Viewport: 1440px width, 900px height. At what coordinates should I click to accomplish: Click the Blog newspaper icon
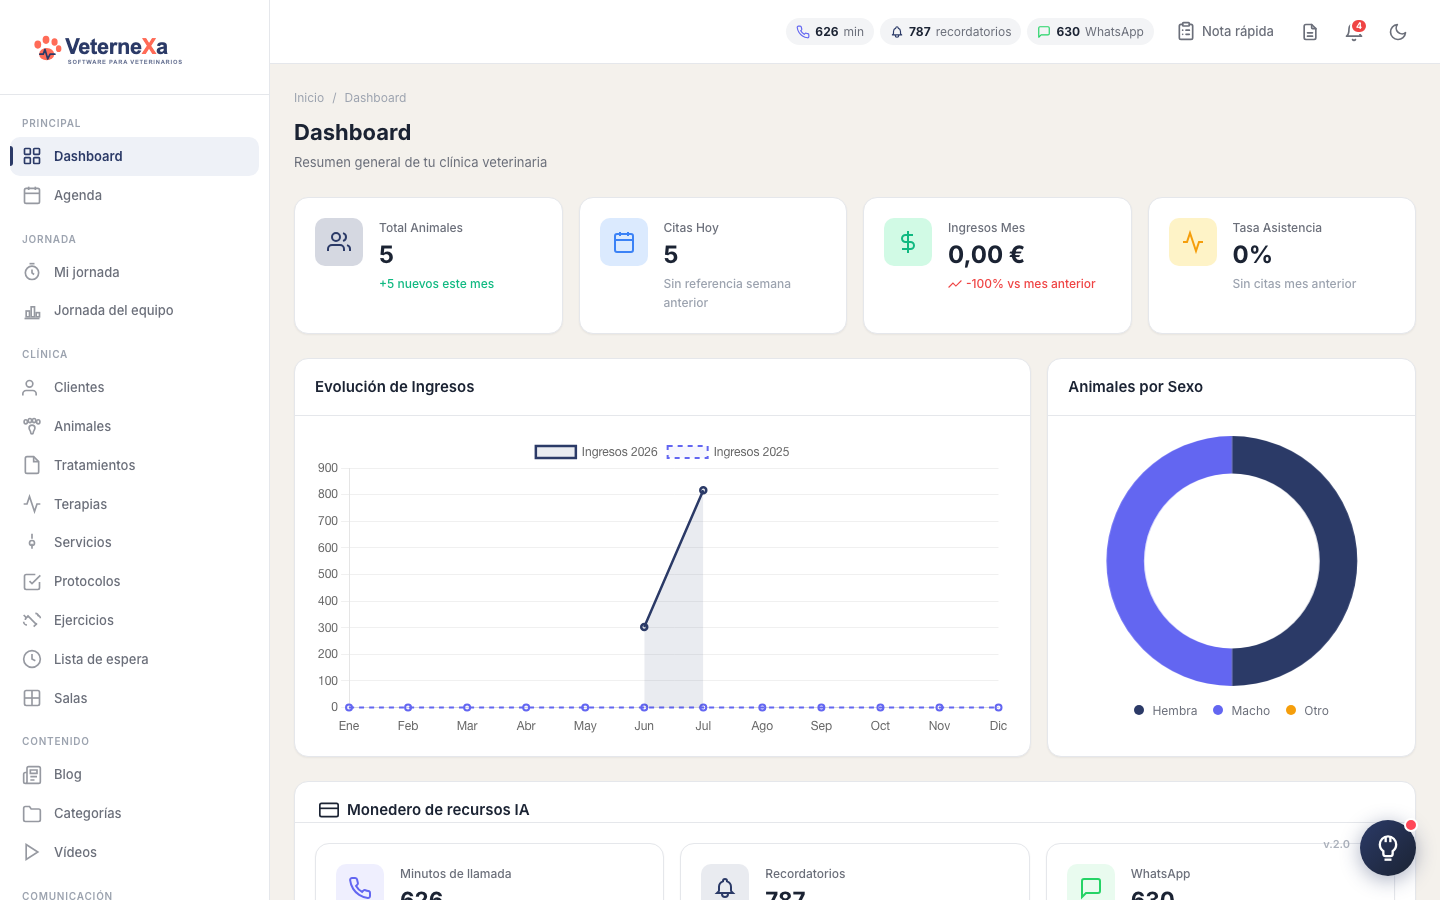point(32,774)
